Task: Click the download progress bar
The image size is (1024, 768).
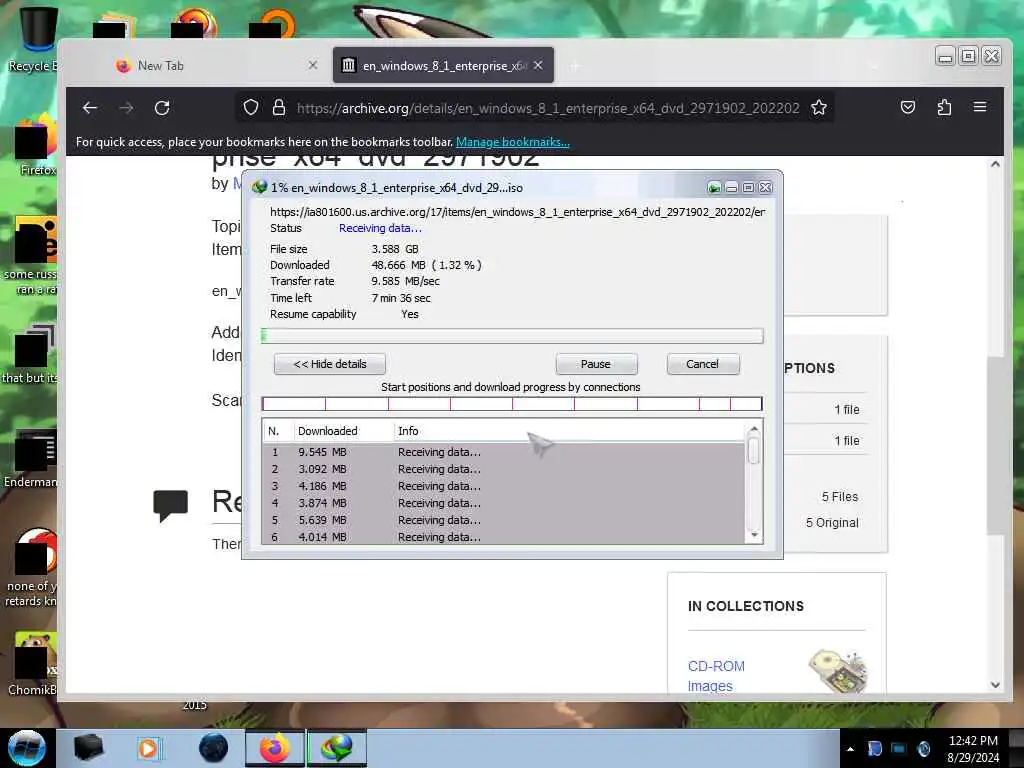Action: pos(512,336)
